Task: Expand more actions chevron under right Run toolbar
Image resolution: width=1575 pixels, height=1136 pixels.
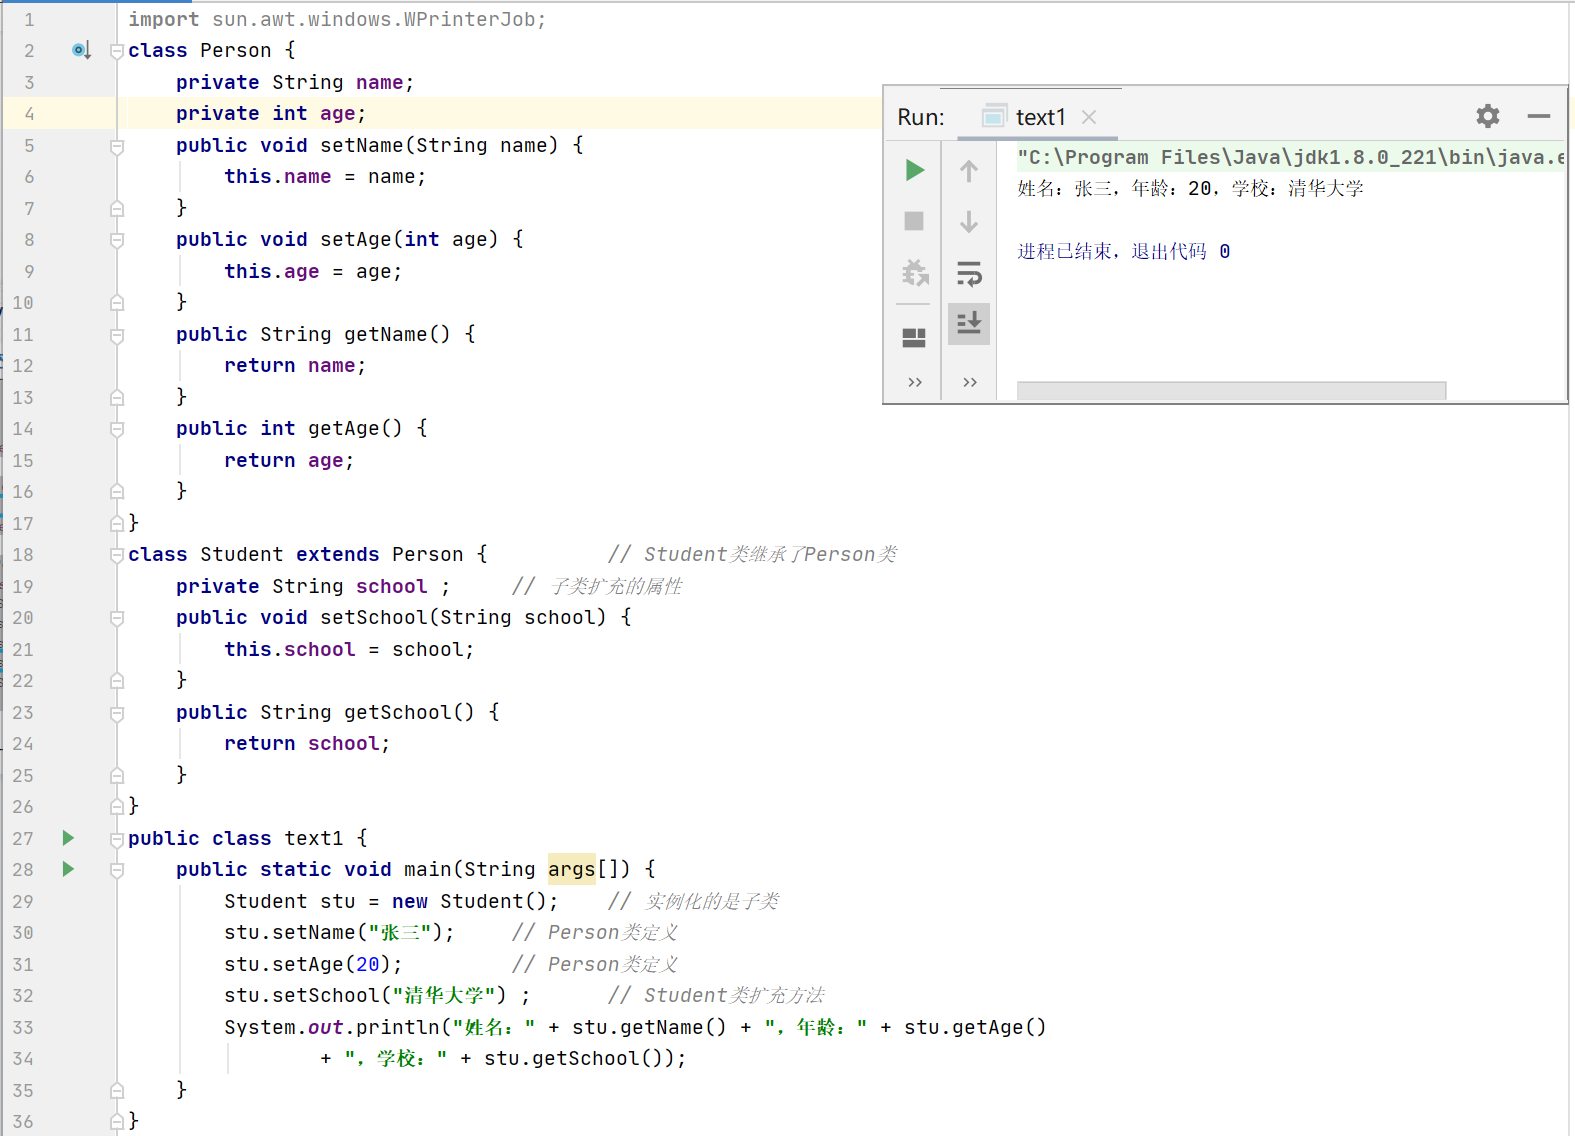Action: pos(970,382)
